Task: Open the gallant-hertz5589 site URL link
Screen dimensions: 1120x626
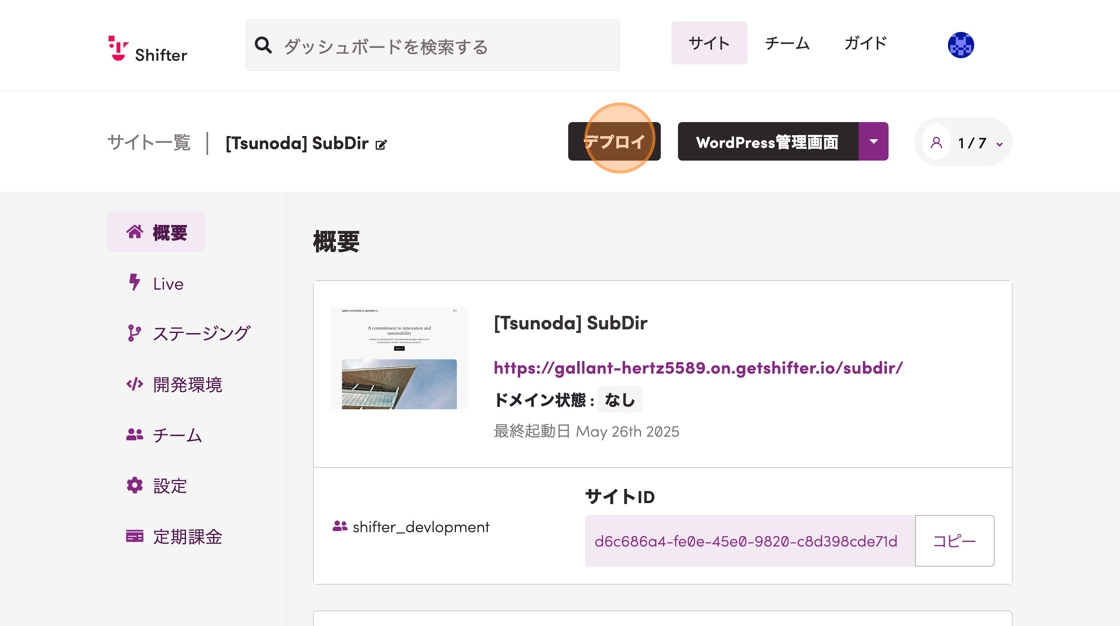Action: pos(698,368)
